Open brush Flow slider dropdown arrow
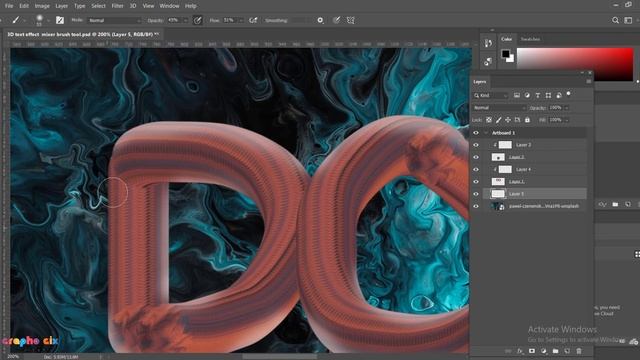Viewport: 640px width, 360px height. (241, 20)
